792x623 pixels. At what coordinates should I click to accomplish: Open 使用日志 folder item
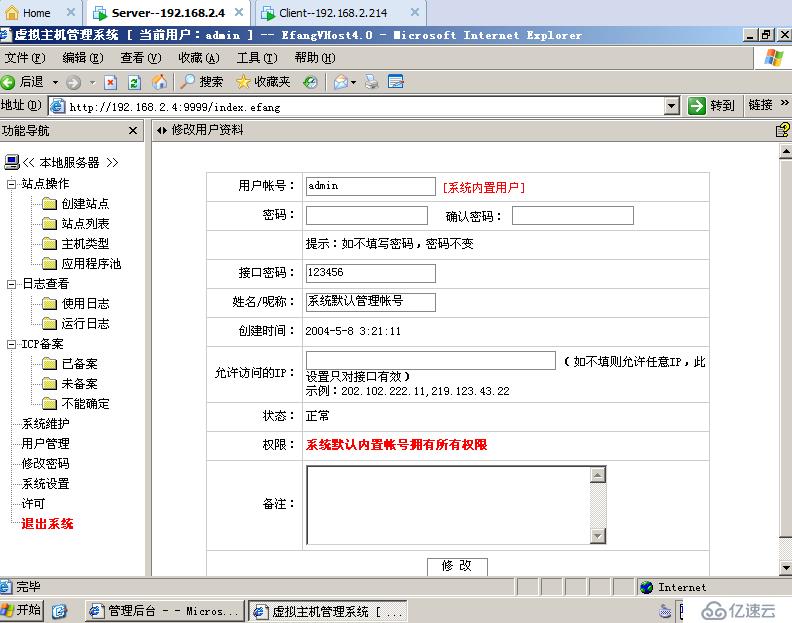(x=76, y=304)
